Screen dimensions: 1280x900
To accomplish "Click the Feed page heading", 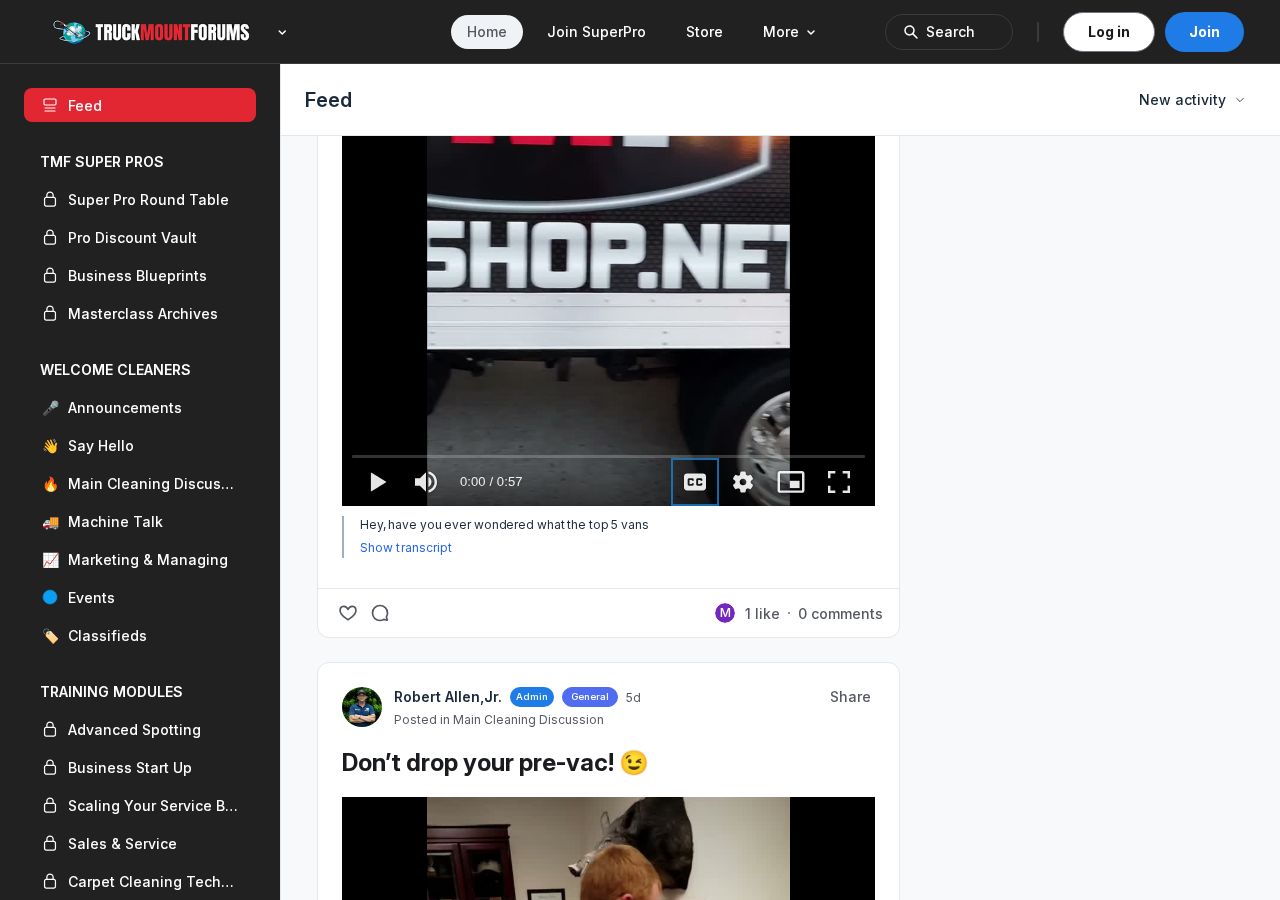I will coord(328,100).
